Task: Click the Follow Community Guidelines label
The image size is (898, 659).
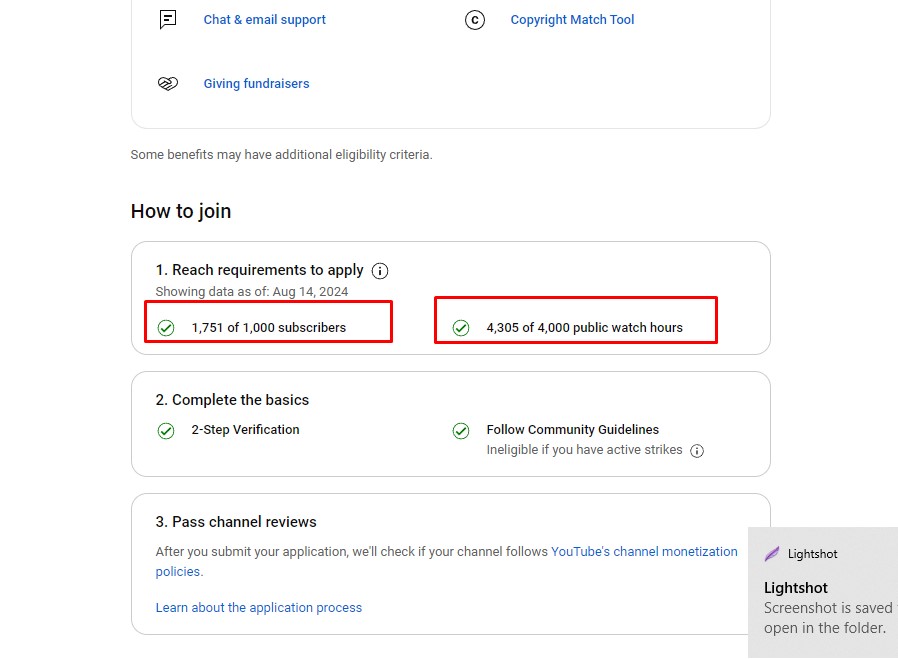Action: coord(572,430)
